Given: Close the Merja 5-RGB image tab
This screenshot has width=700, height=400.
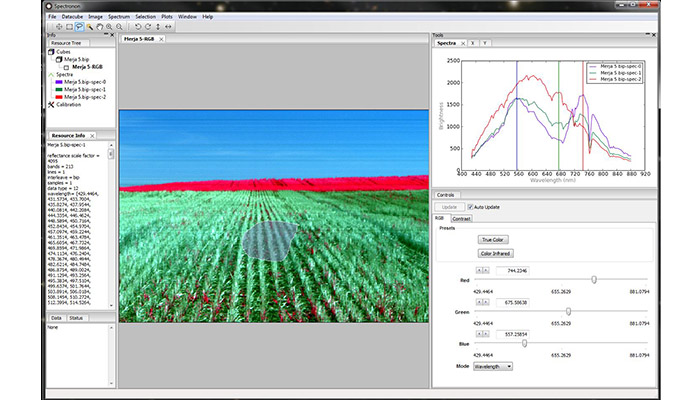Looking at the screenshot, I should [160, 39].
